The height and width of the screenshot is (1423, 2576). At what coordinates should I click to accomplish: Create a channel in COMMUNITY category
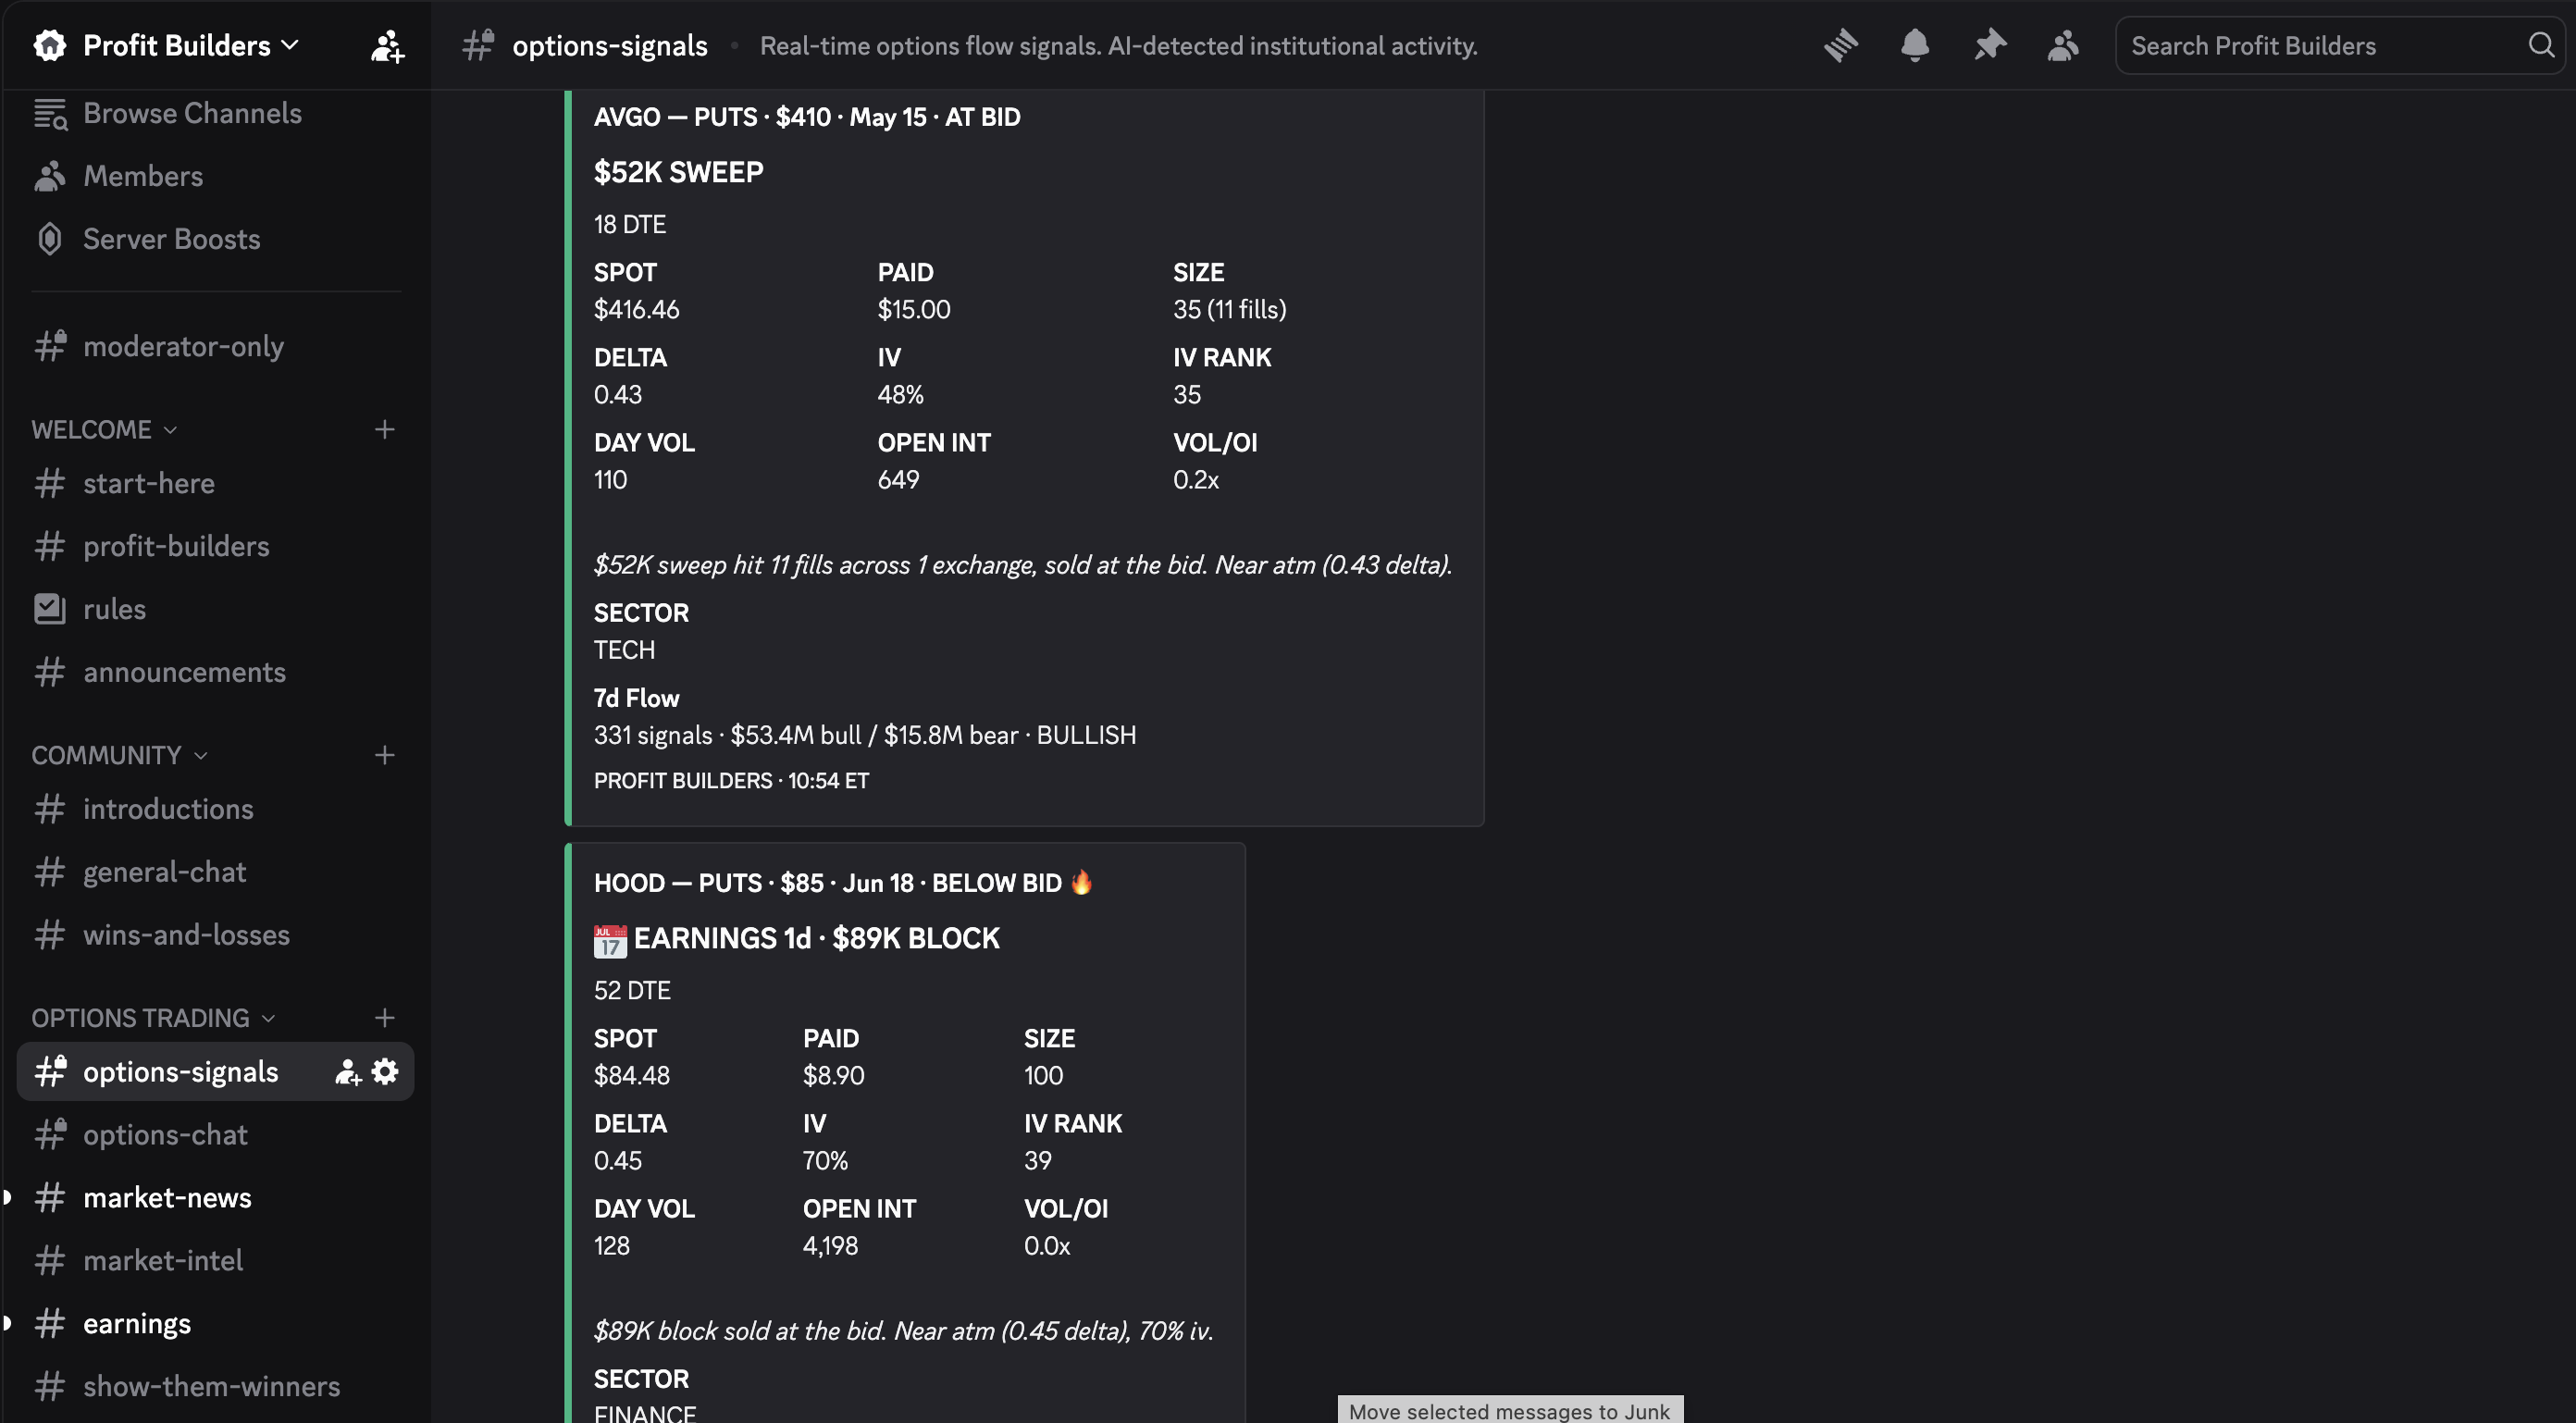tap(384, 755)
